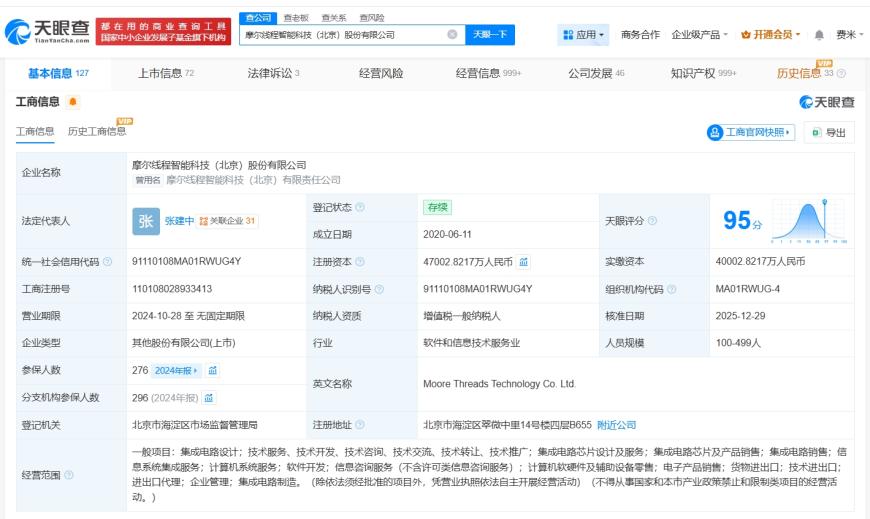This screenshot has width=870, height=519.
Task: Open the 应用 dropdown menu
Action: (583, 35)
